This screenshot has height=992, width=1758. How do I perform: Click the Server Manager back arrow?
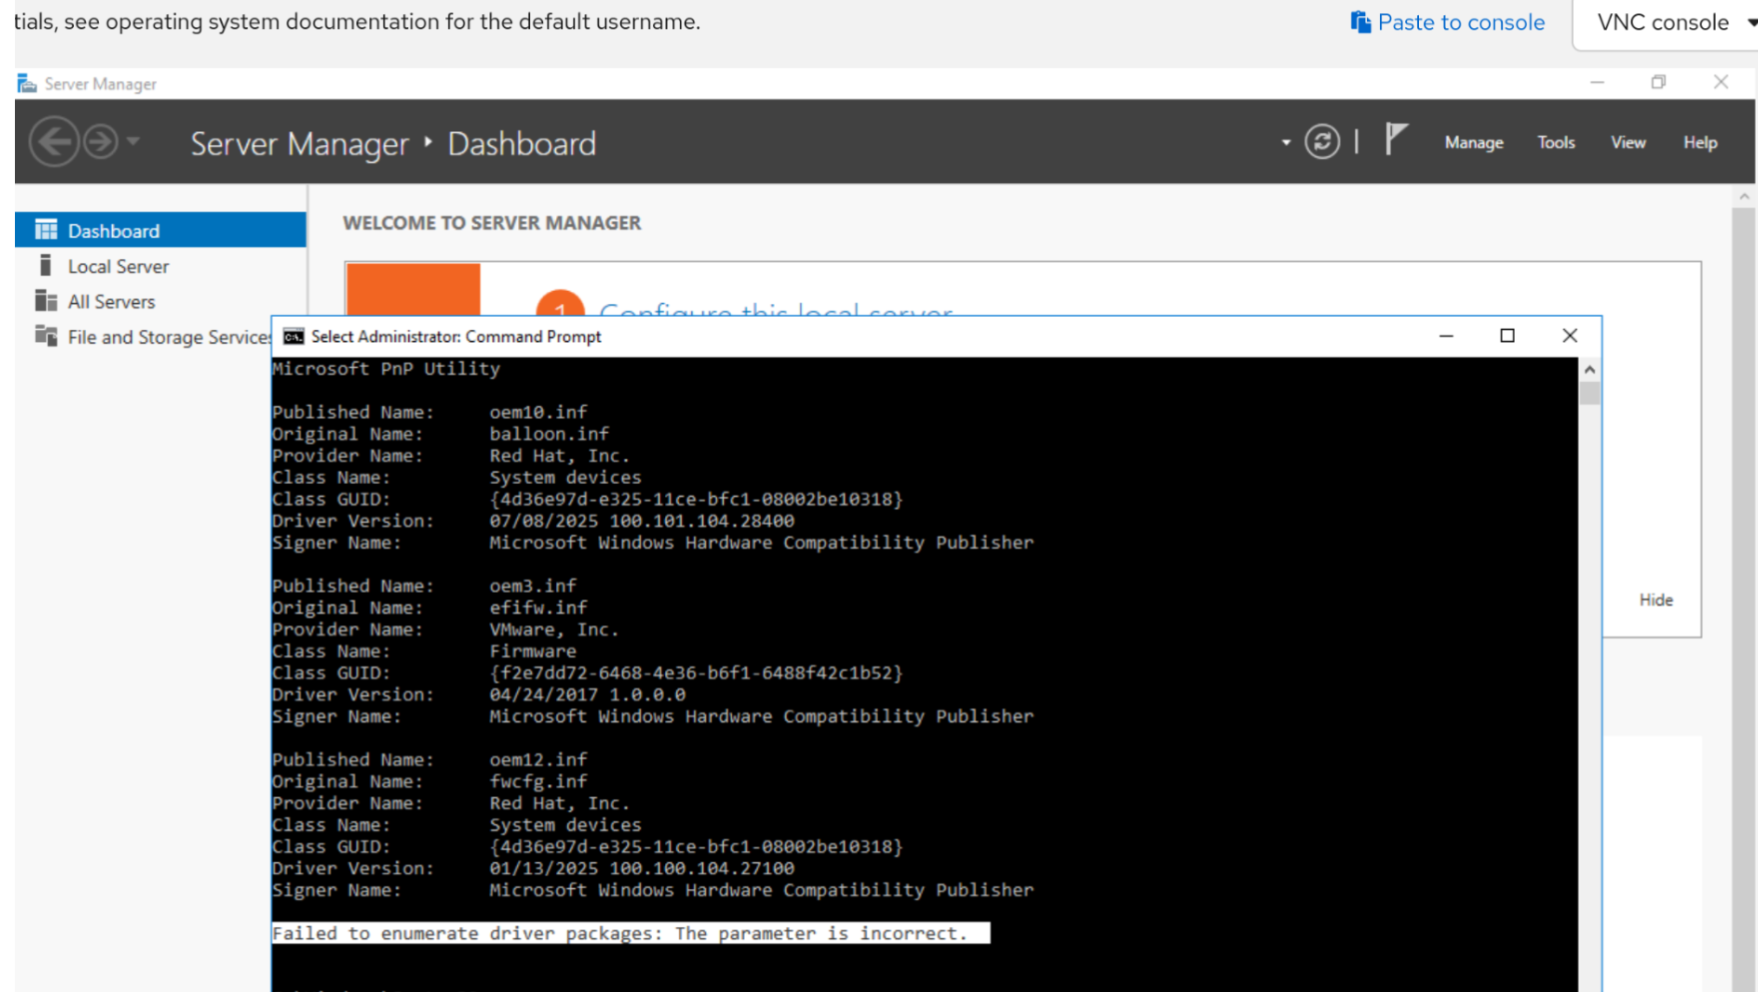(x=54, y=142)
